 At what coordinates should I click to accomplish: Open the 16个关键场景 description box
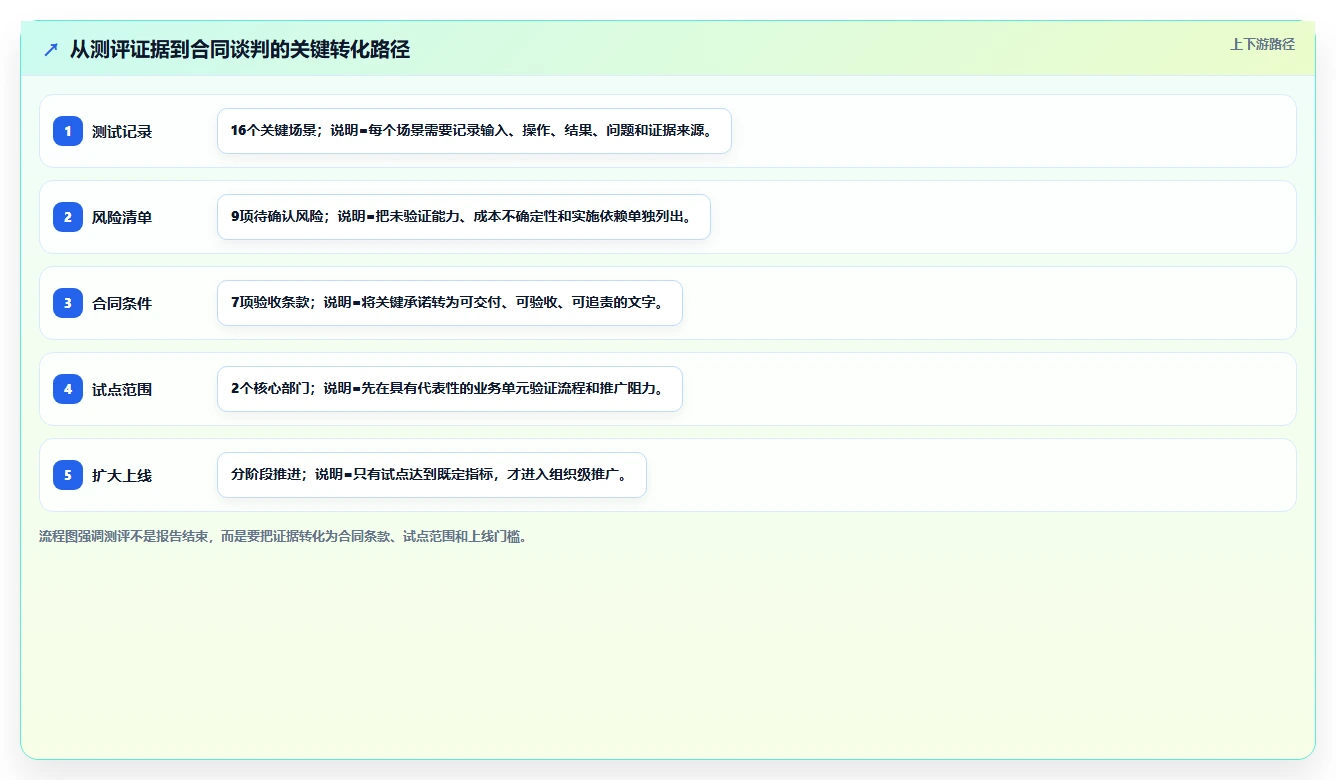pos(474,131)
